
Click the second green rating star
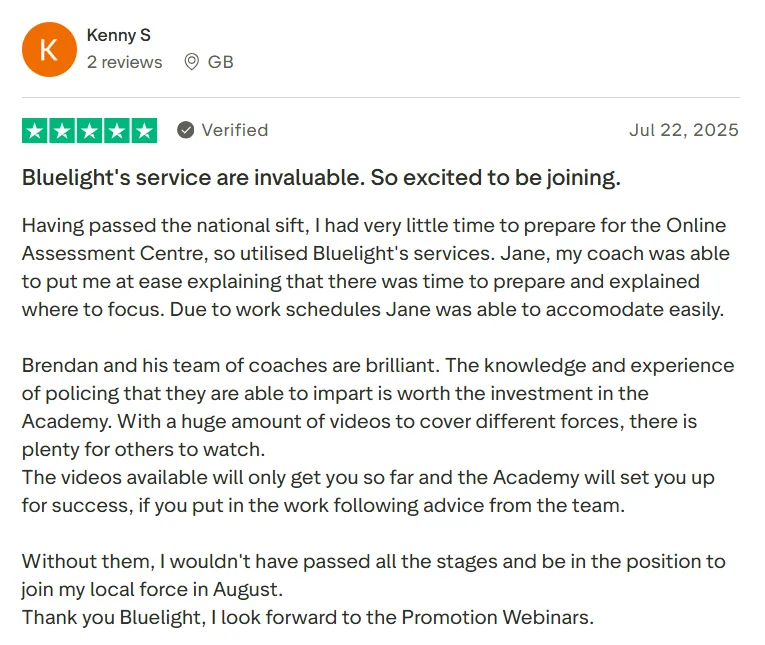[62, 131]
